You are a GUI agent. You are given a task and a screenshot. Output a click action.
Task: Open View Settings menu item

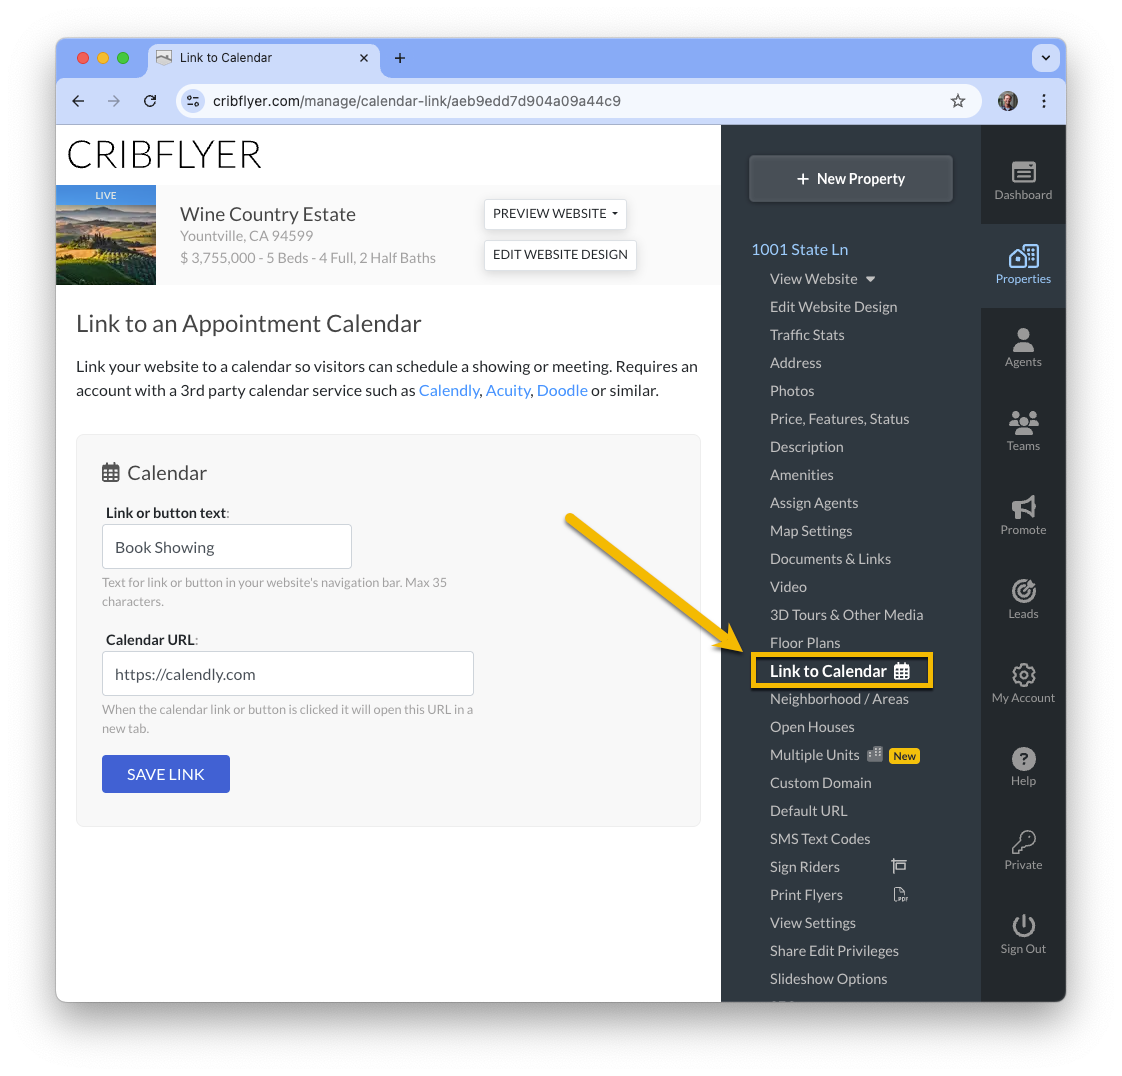(812, 923)
